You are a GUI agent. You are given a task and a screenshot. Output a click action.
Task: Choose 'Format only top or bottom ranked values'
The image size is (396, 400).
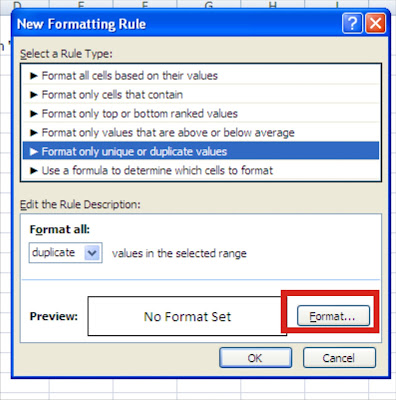(x=201, y=114)
